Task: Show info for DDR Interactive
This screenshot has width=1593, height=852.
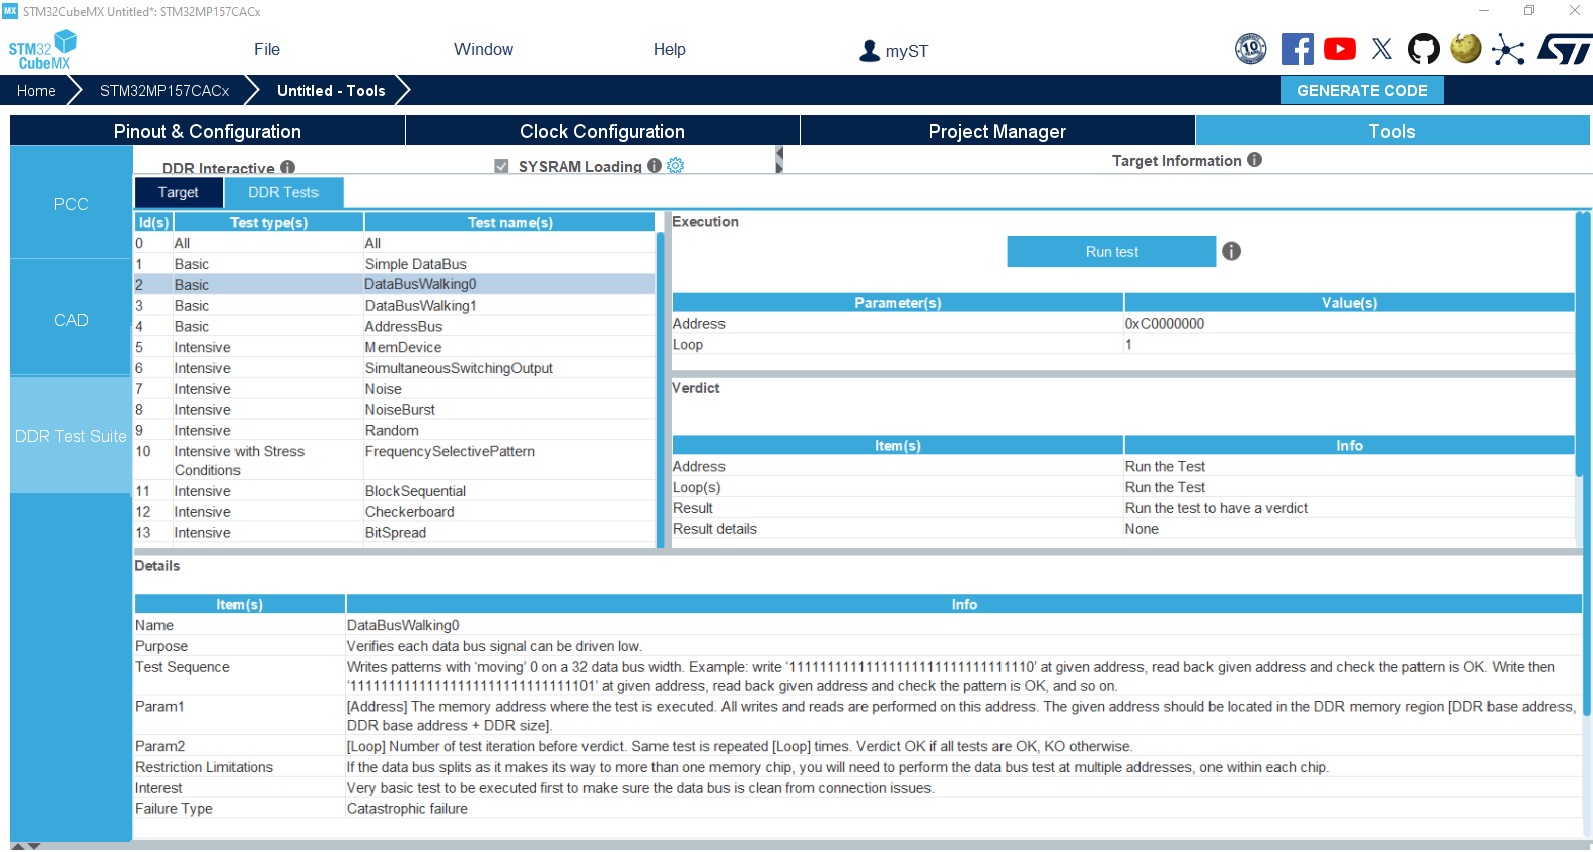Action: [x=288, y=167]
